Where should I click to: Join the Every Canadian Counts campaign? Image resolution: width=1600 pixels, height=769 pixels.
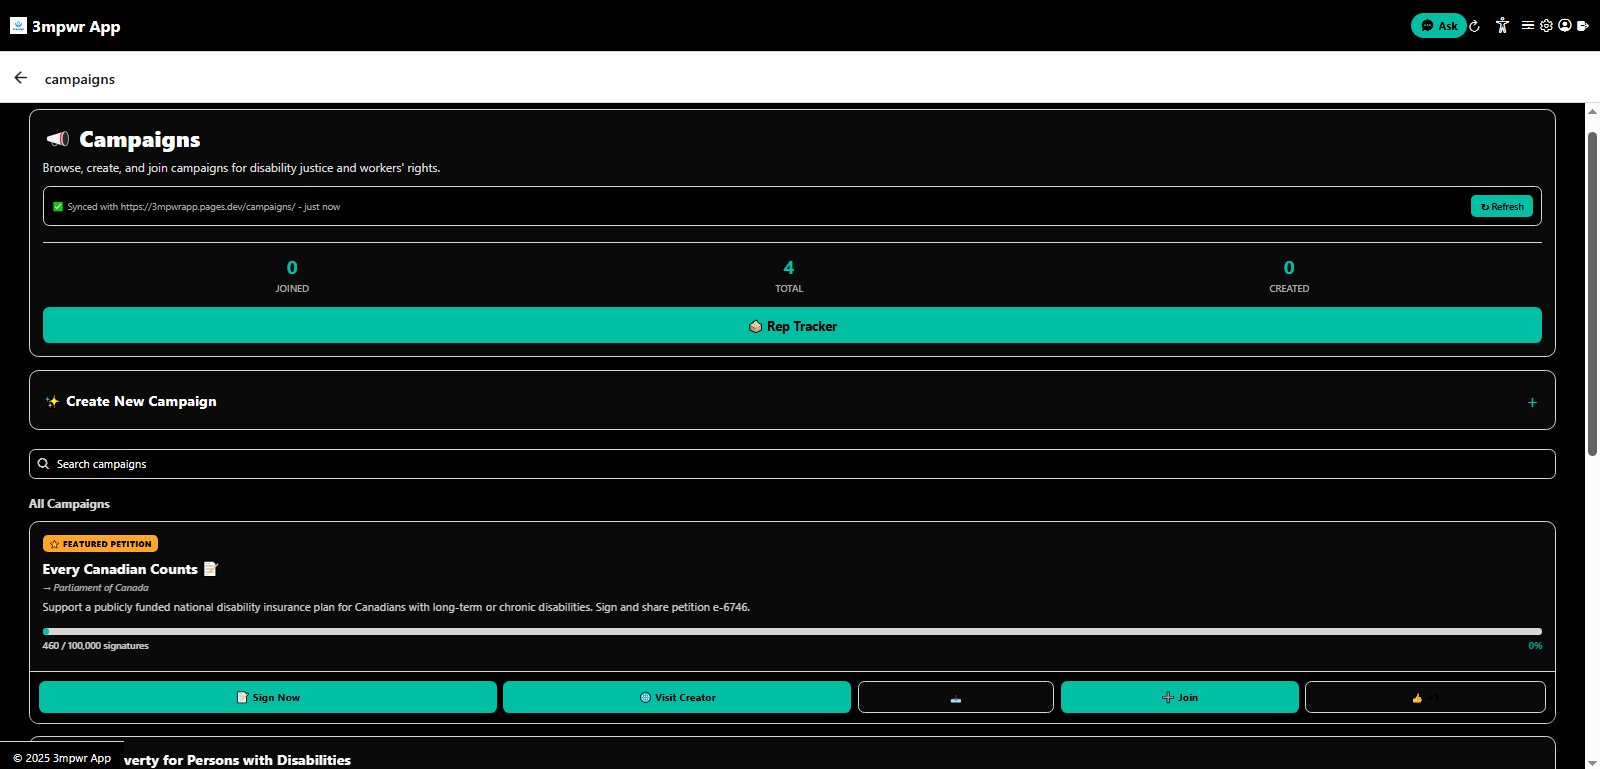click(x=1180, y=697)
